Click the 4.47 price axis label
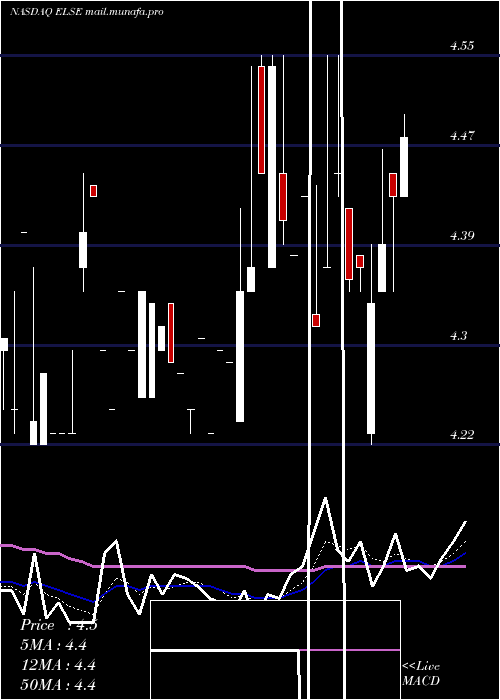 [462, 136]
